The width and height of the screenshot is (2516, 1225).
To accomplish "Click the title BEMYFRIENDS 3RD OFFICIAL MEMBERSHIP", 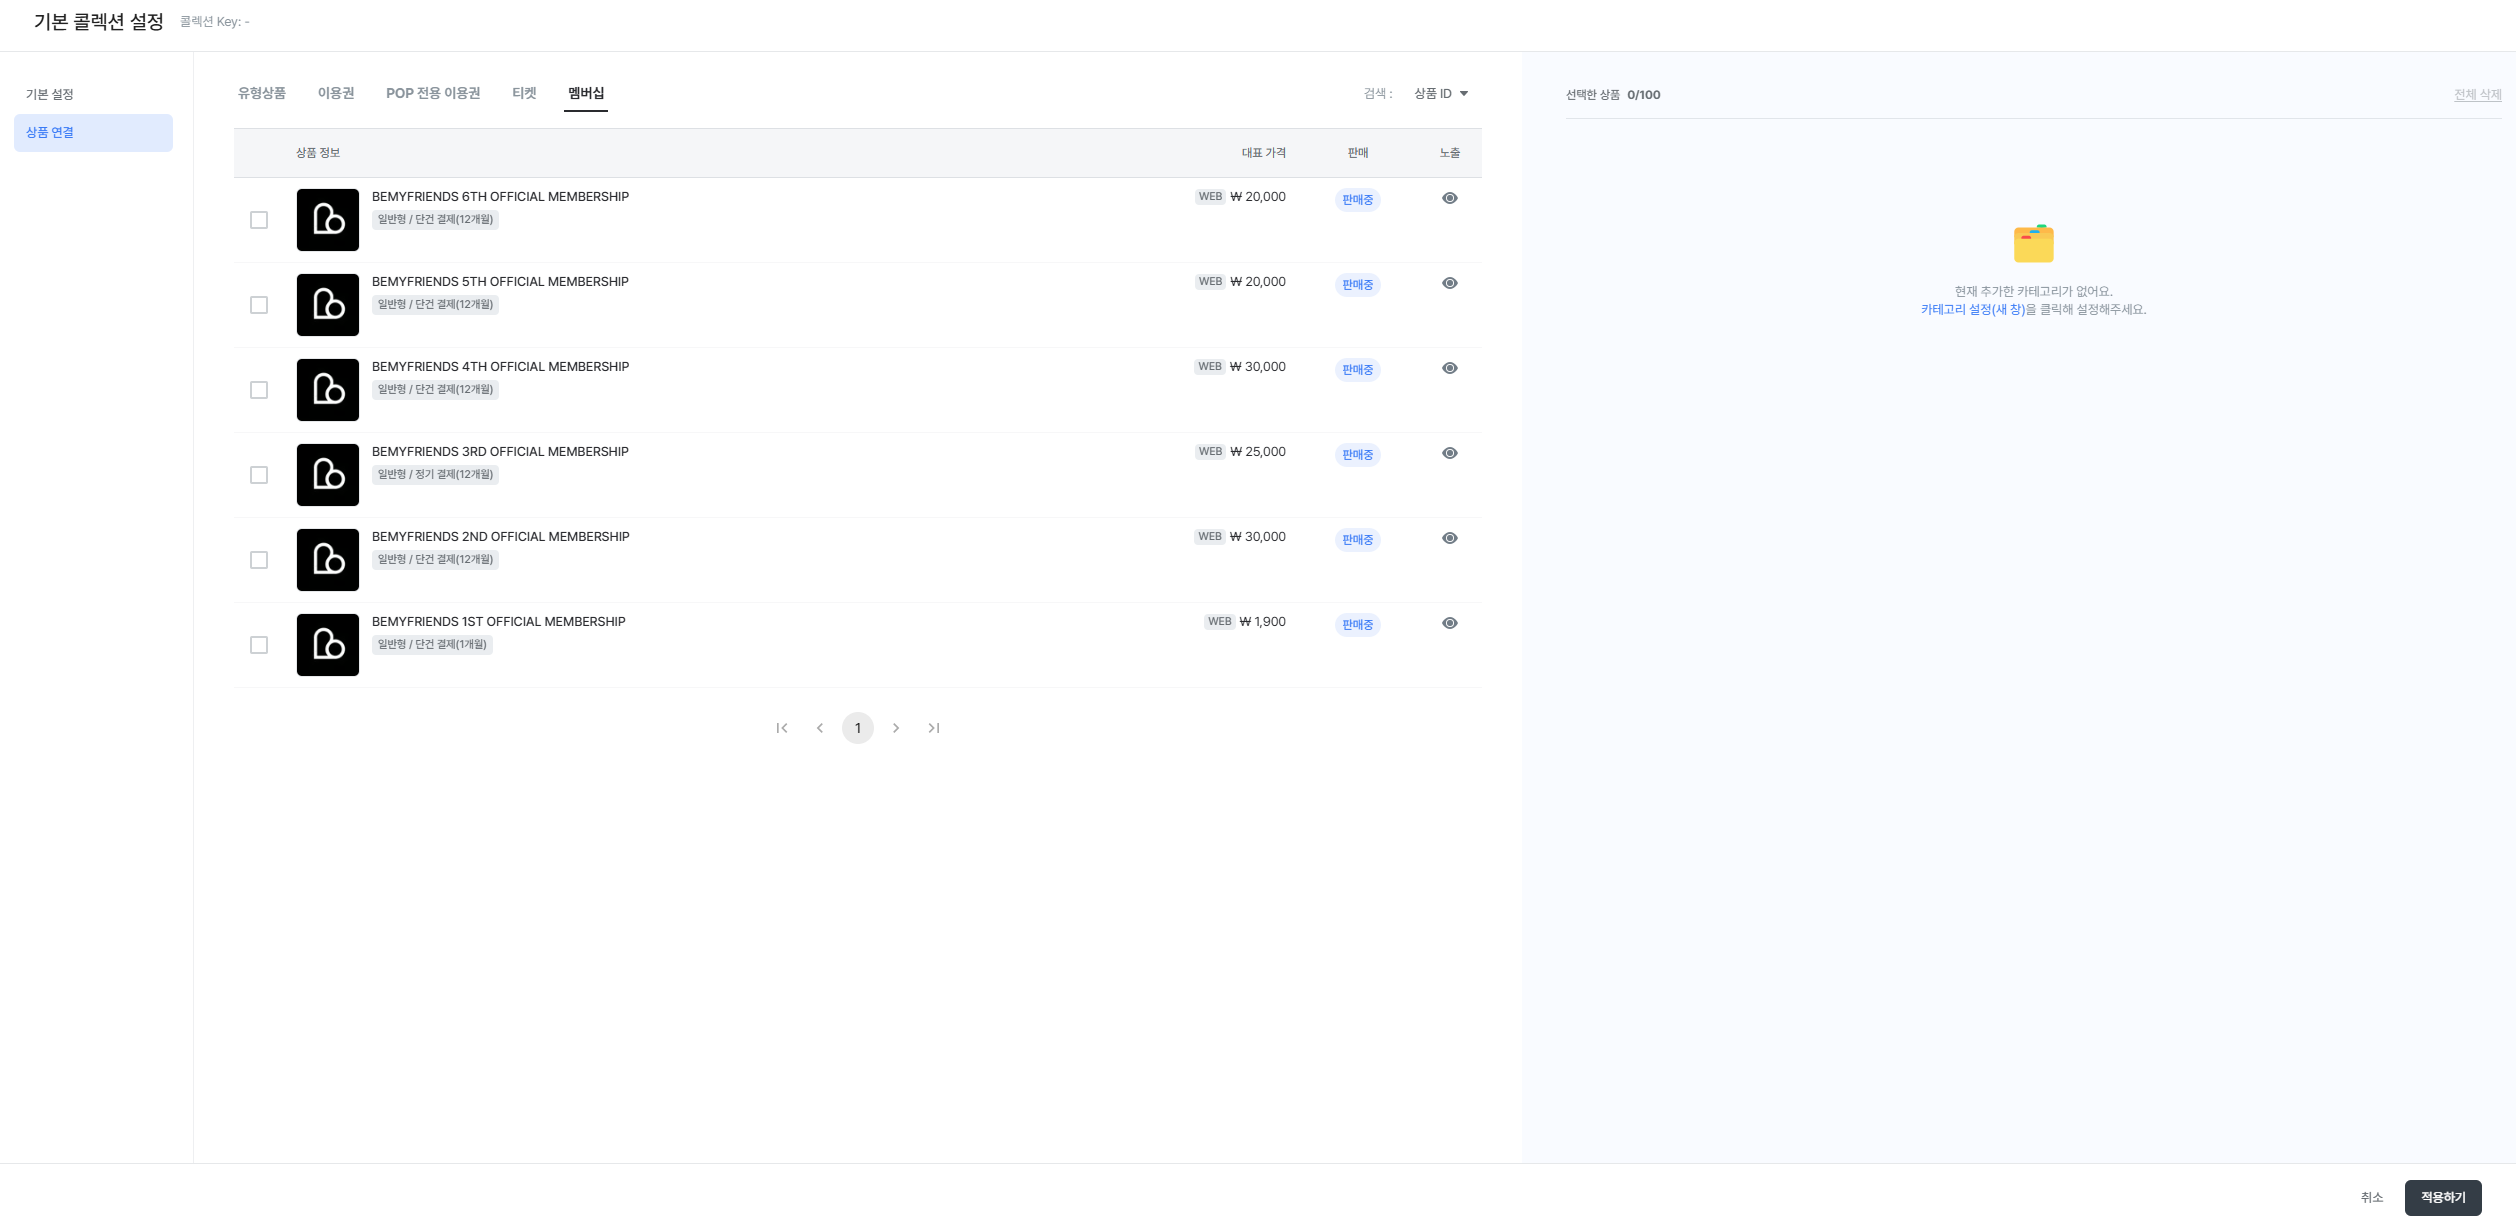I will click(500, 452).
